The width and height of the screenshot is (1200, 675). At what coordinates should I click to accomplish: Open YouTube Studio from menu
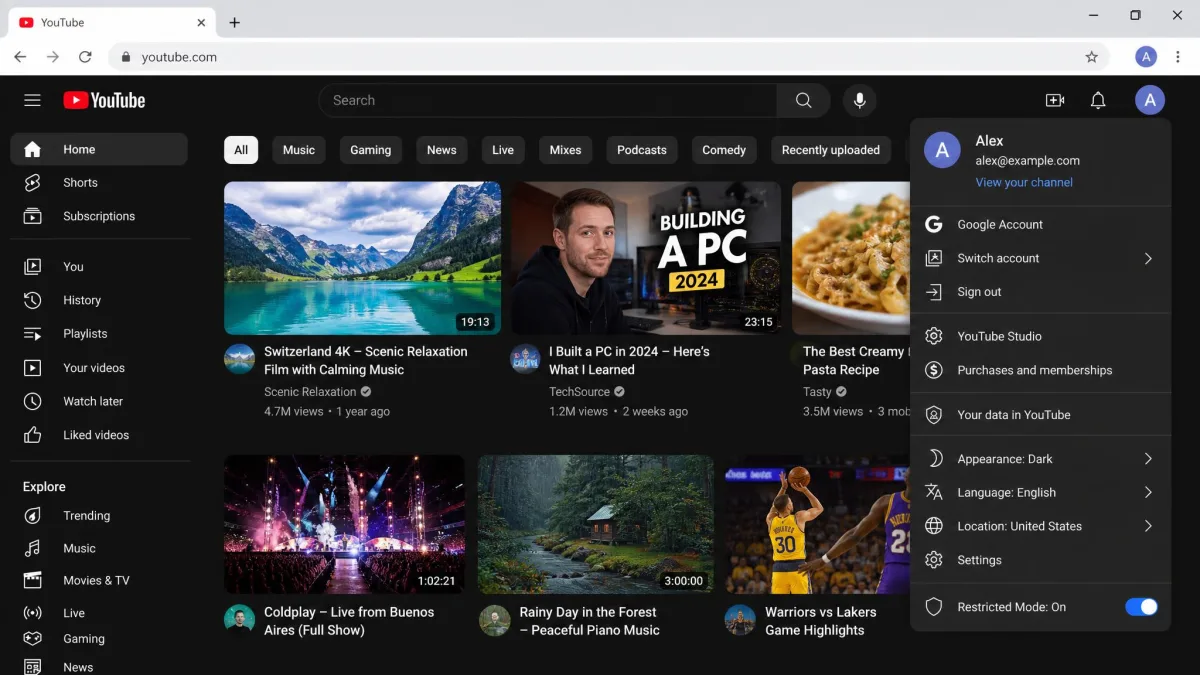(x=1040, y=336)
